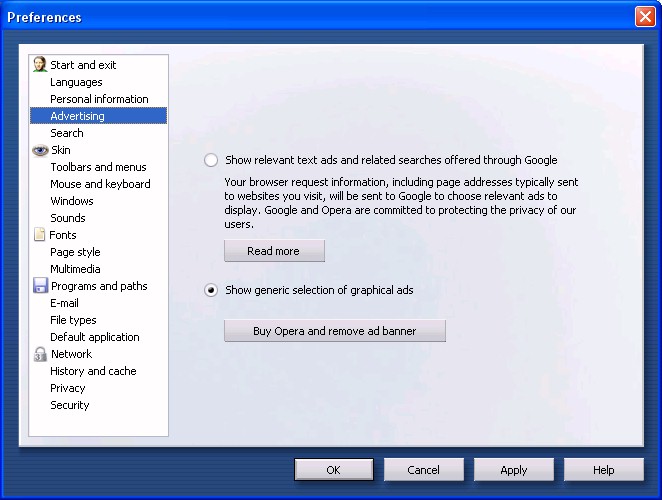The width and height of the screenshot is (662, 500).
Task: Click the Cancel button
Action: [x=423, y=470]
